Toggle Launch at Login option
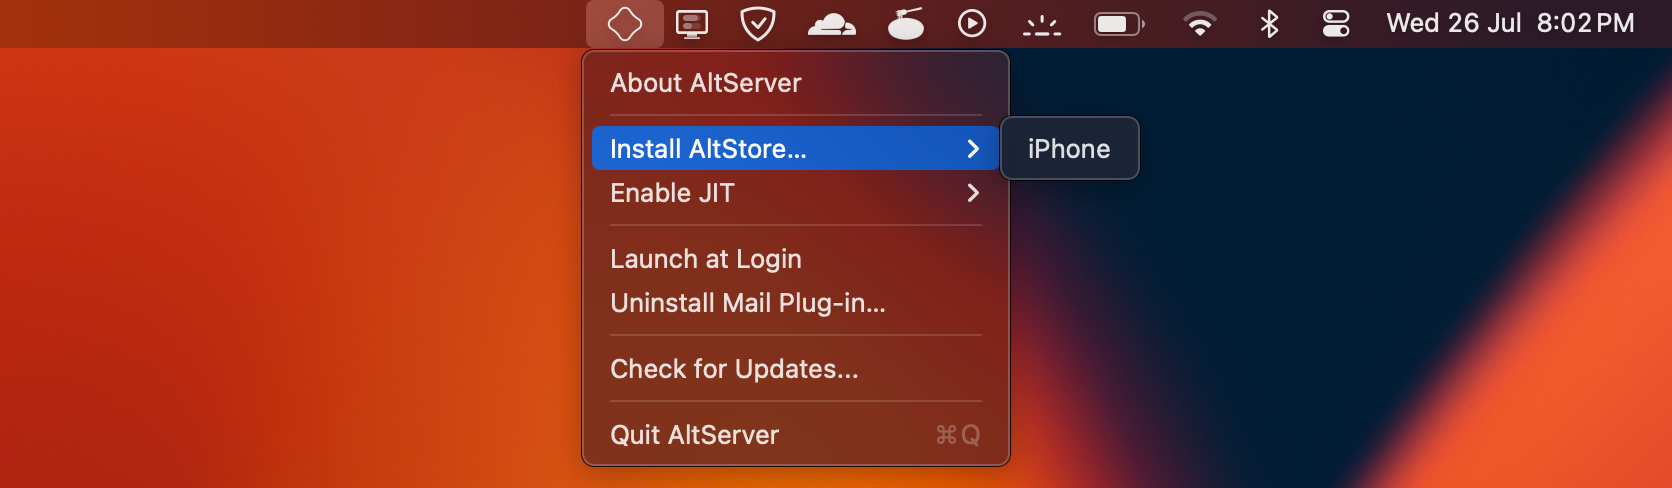 (x=796, y=259)
